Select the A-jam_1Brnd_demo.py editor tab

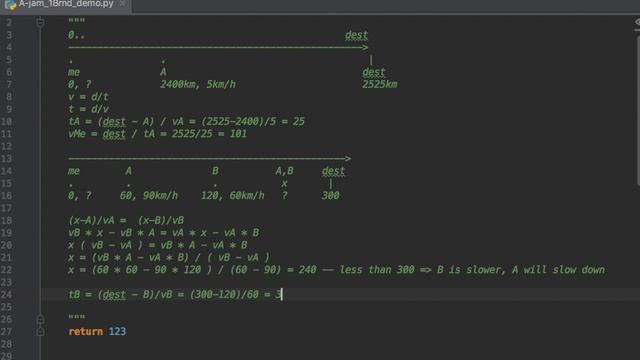click(65, 4)
